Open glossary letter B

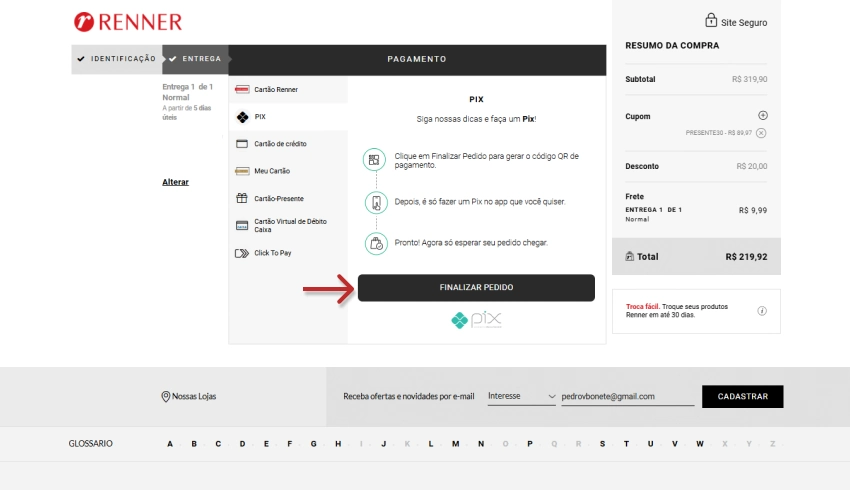point(194,444)
